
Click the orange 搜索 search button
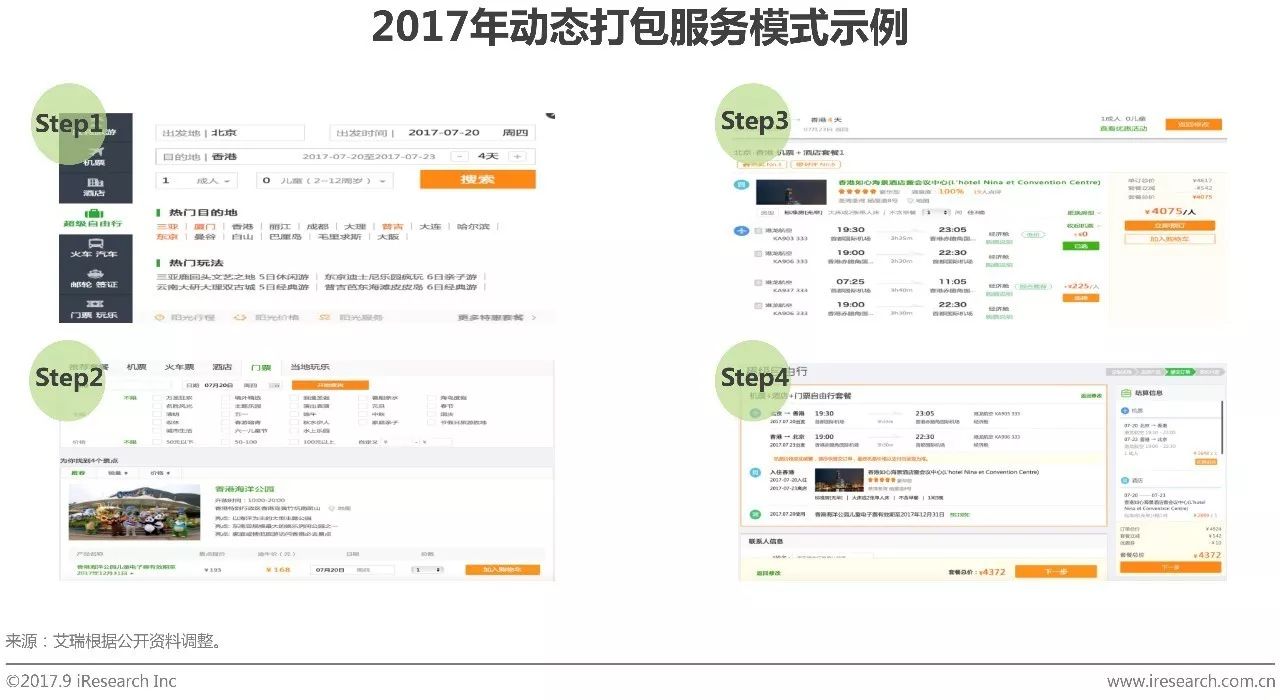pyautogui.click(x=477, y=180)
